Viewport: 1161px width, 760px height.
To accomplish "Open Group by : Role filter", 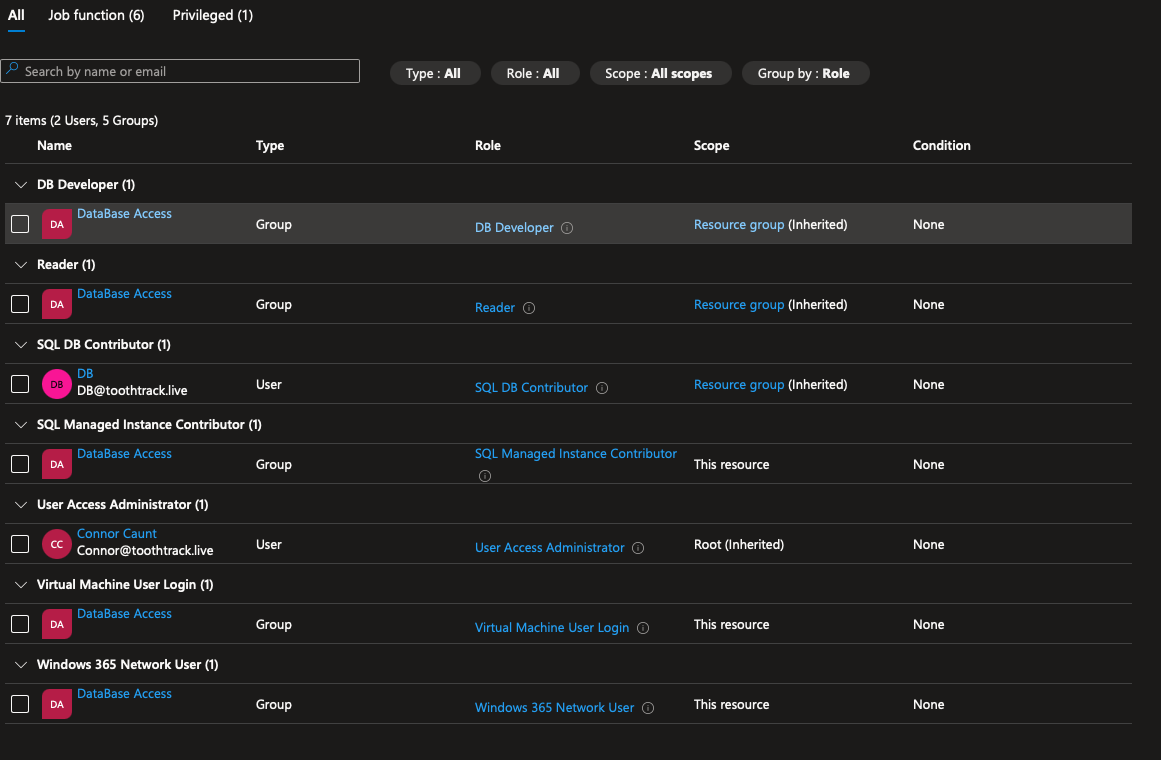I will coord(805,73).
